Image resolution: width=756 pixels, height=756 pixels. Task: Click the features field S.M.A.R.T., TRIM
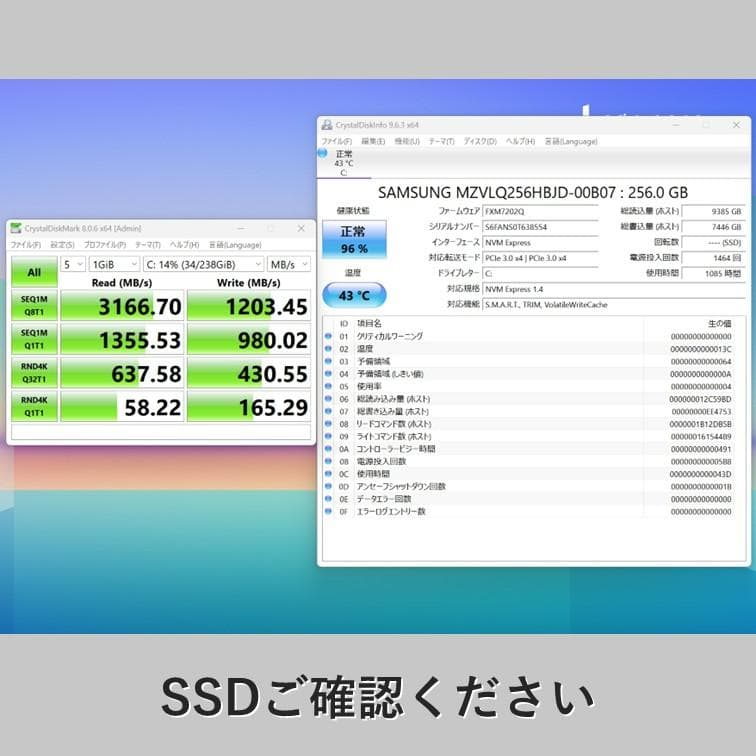[x=614, y=305]
